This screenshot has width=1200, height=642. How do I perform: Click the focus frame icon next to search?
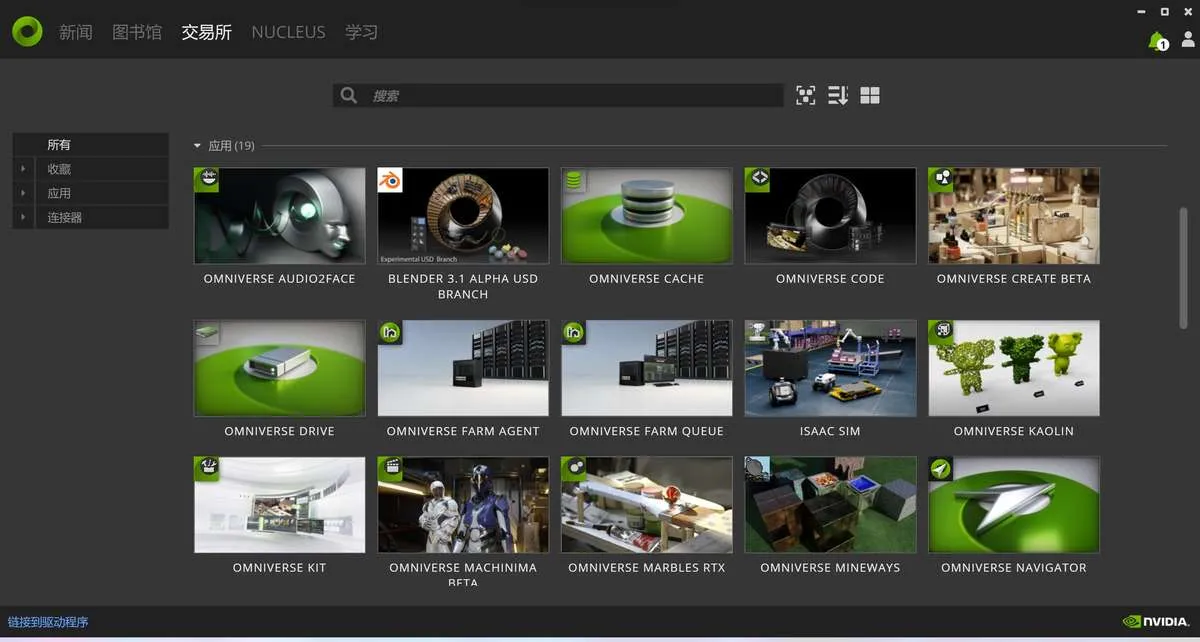(805, 95)
